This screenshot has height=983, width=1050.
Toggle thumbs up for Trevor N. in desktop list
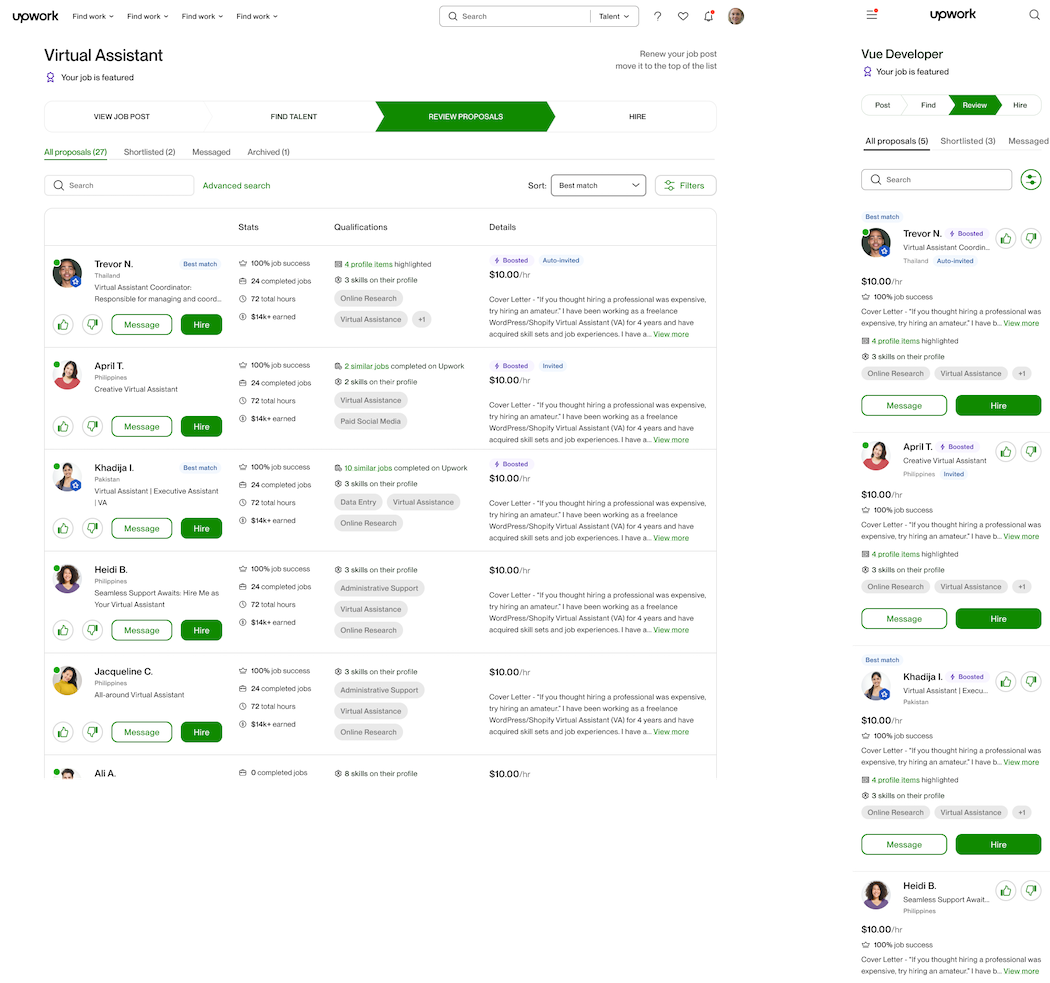tap(63, 325)
